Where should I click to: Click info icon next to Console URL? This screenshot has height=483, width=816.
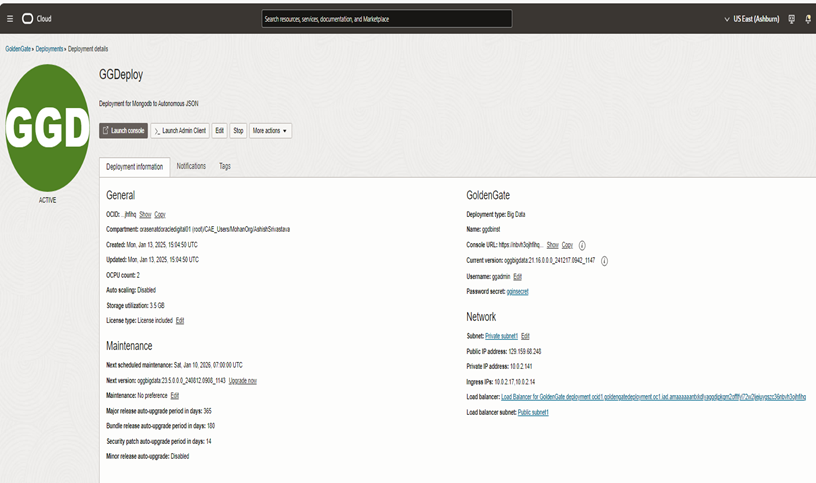(582, 245)
